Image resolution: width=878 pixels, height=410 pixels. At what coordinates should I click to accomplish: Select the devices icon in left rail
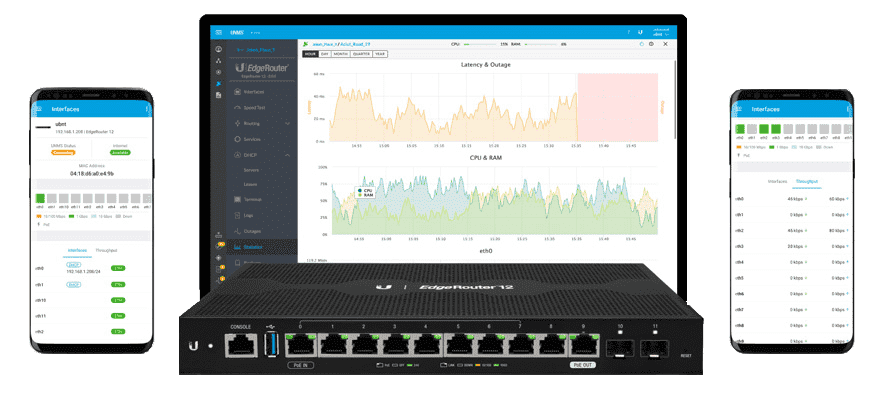click(218, 84)
